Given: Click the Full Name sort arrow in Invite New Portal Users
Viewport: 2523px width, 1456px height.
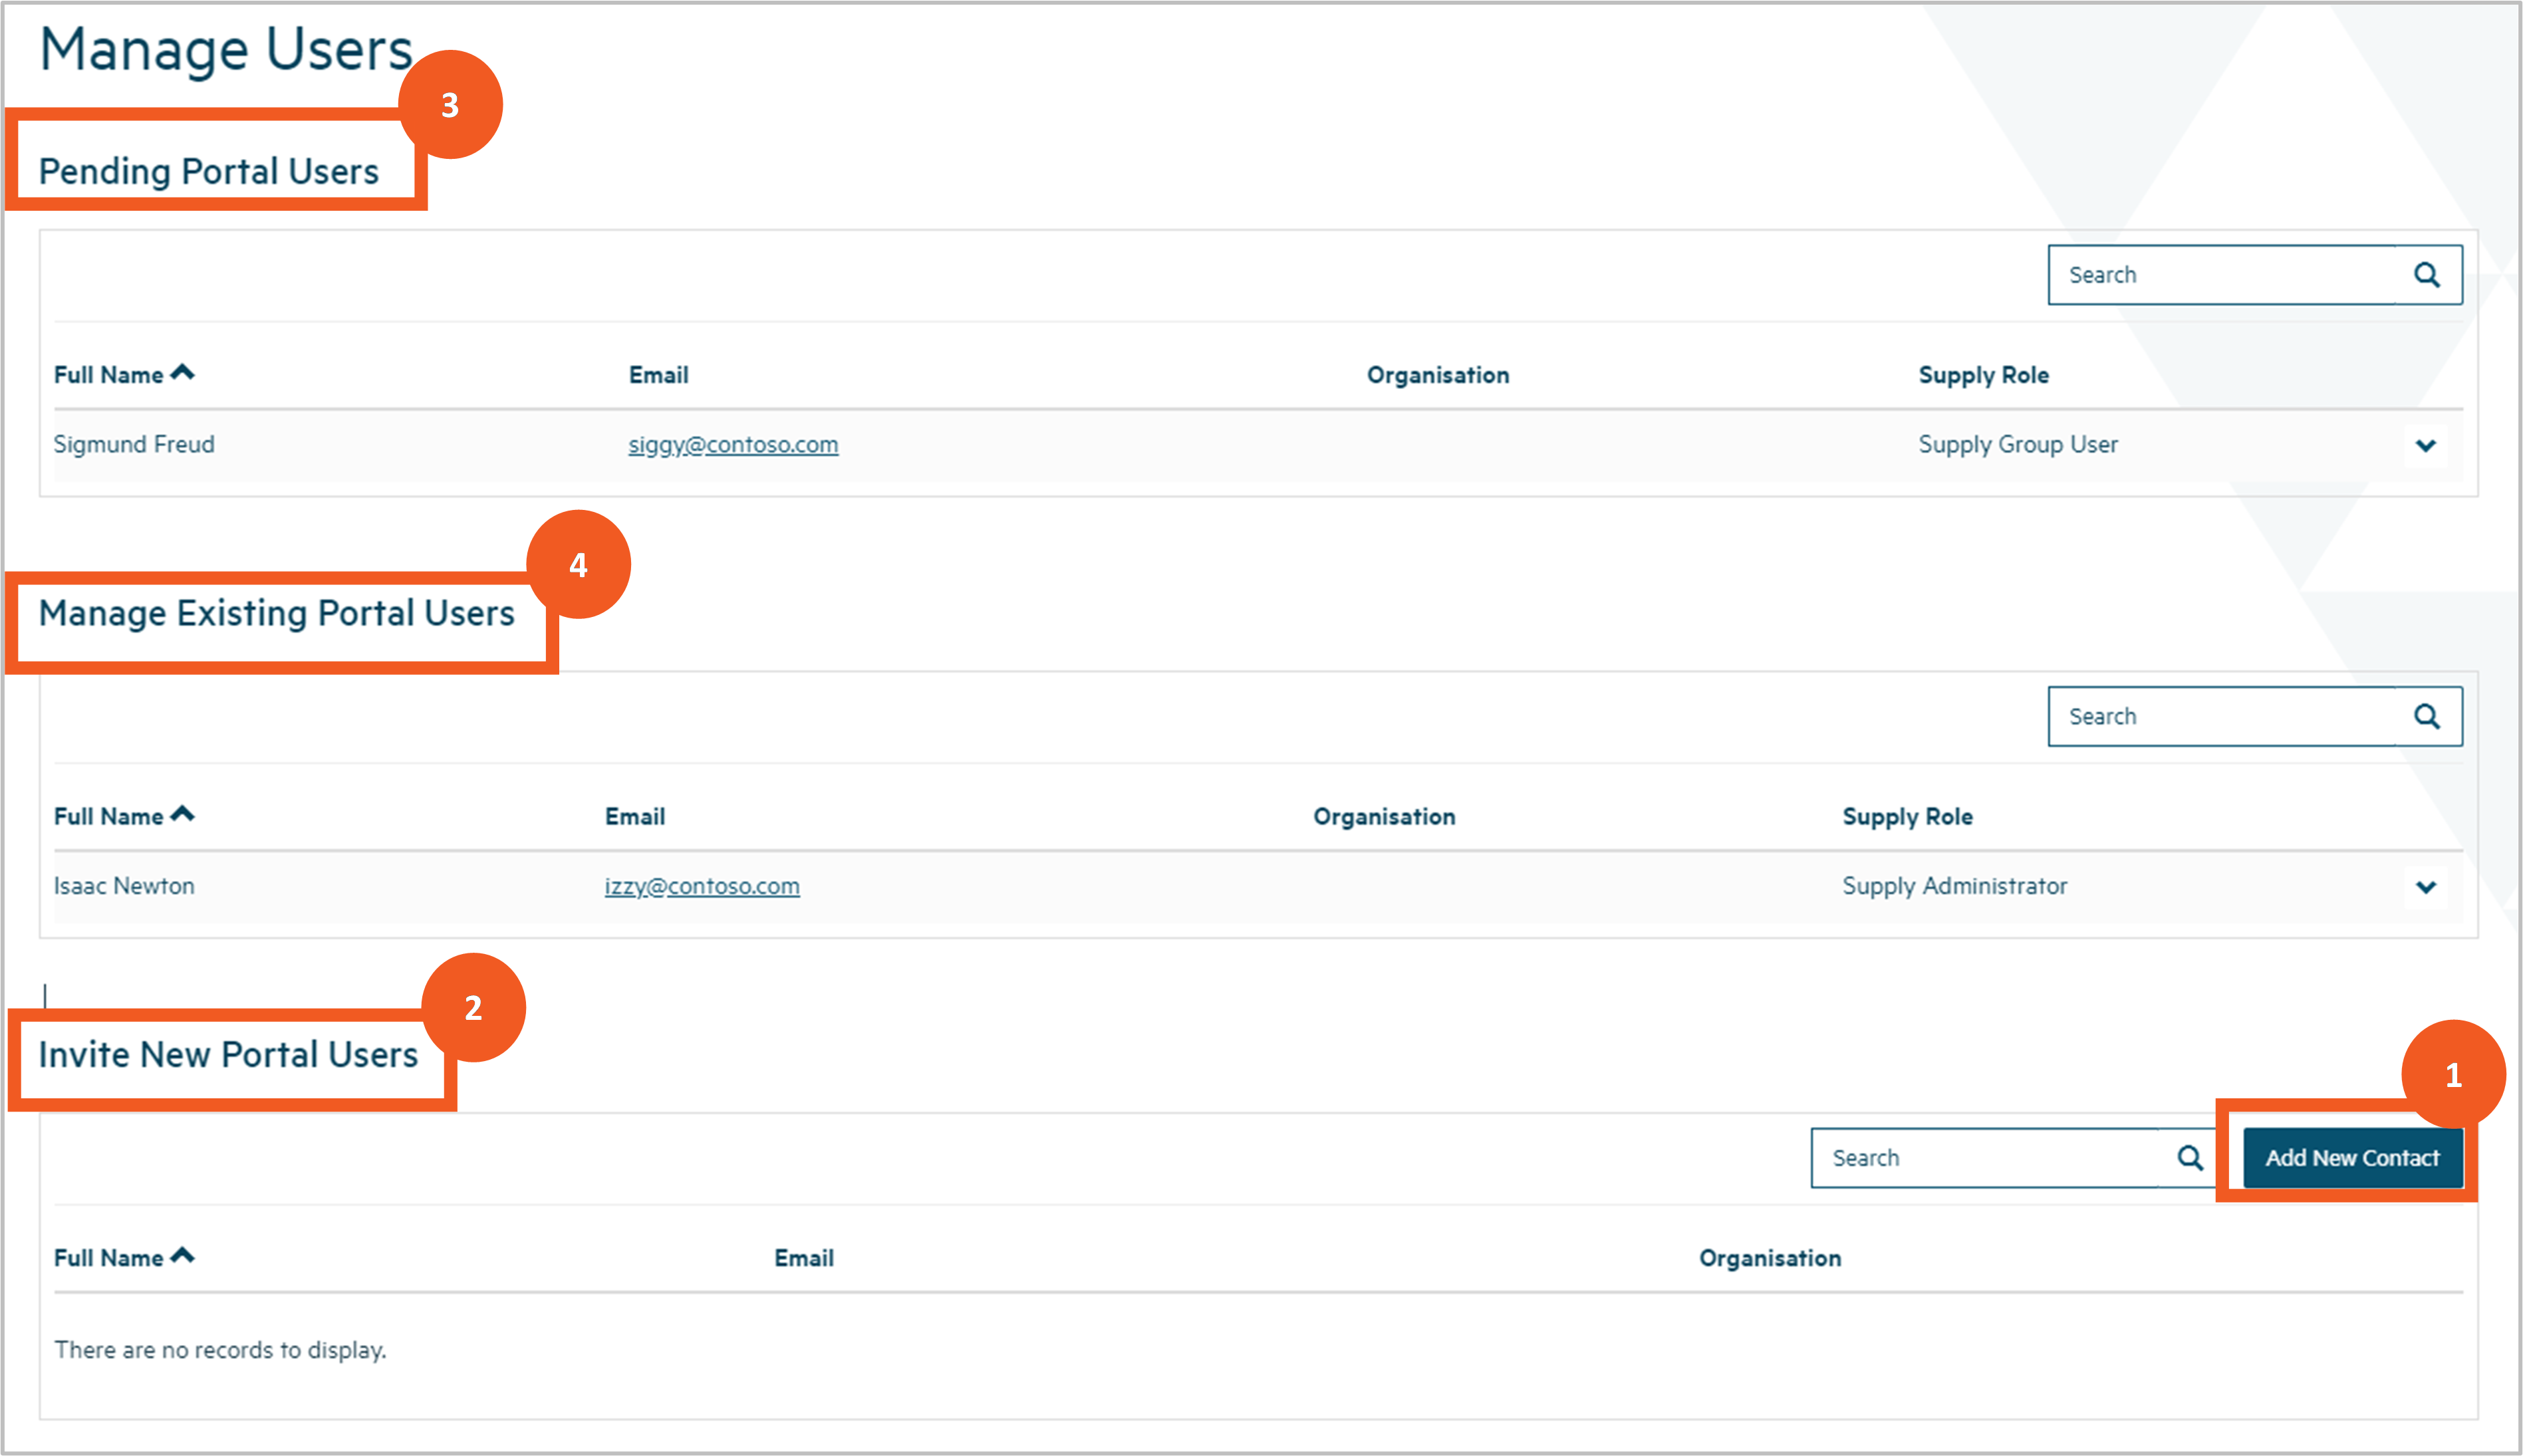Looking at the screenshot, I should pyautogui.click(x=183, y=1256).
